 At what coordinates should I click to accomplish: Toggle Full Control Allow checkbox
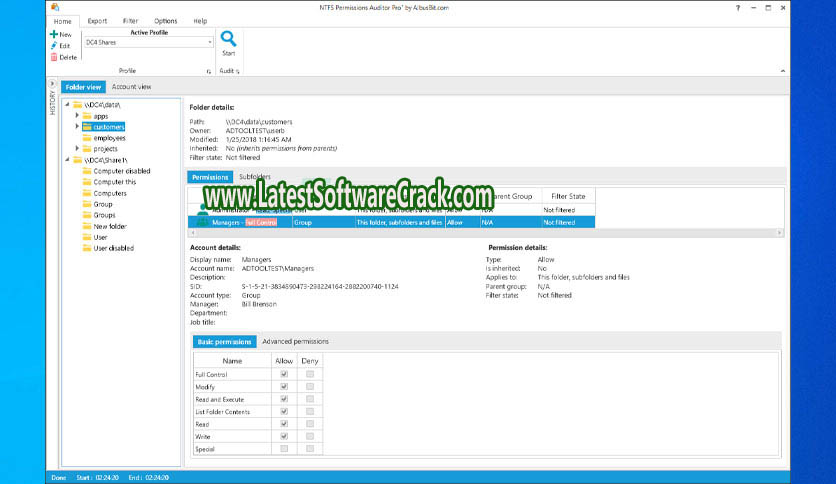(x=284, y=374)
